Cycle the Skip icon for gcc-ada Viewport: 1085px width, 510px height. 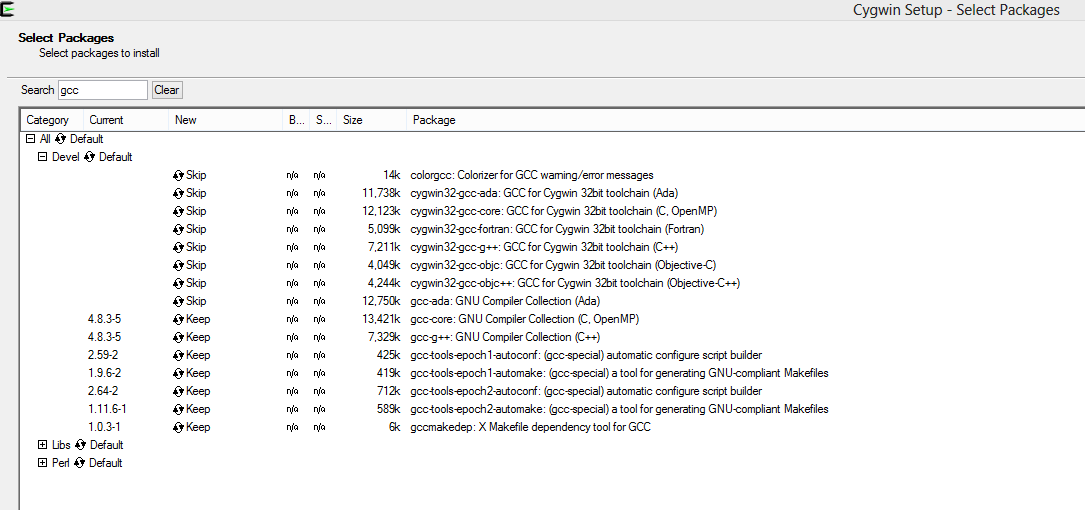(x=179, y=301)
